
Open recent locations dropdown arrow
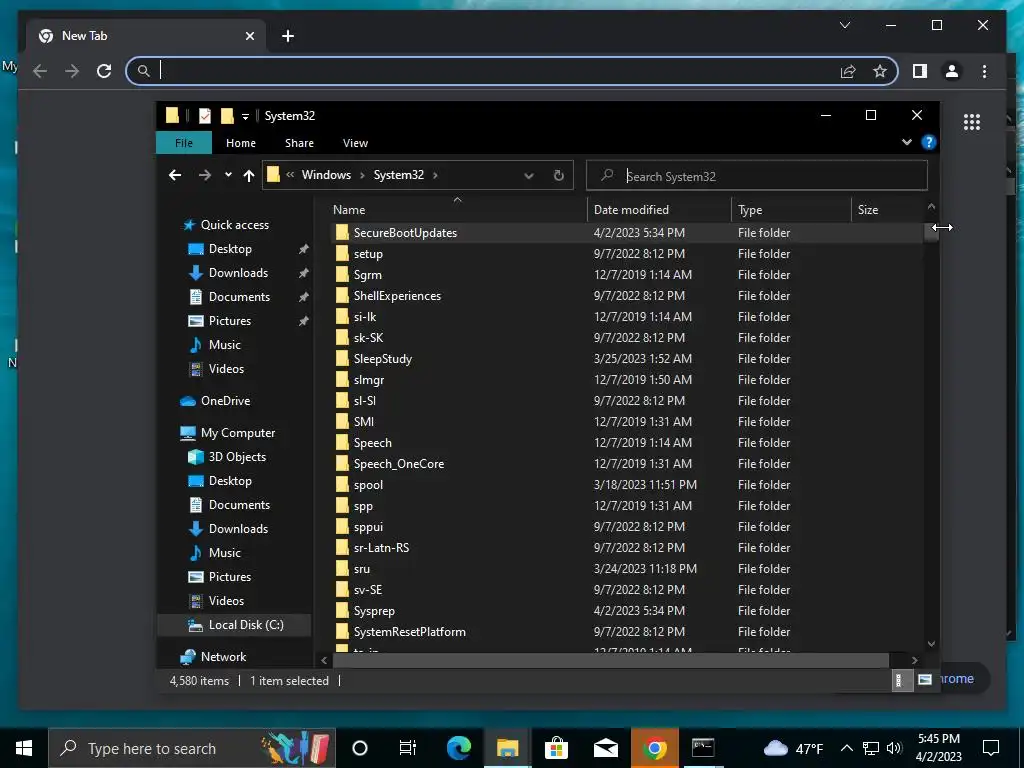point(228,175)
